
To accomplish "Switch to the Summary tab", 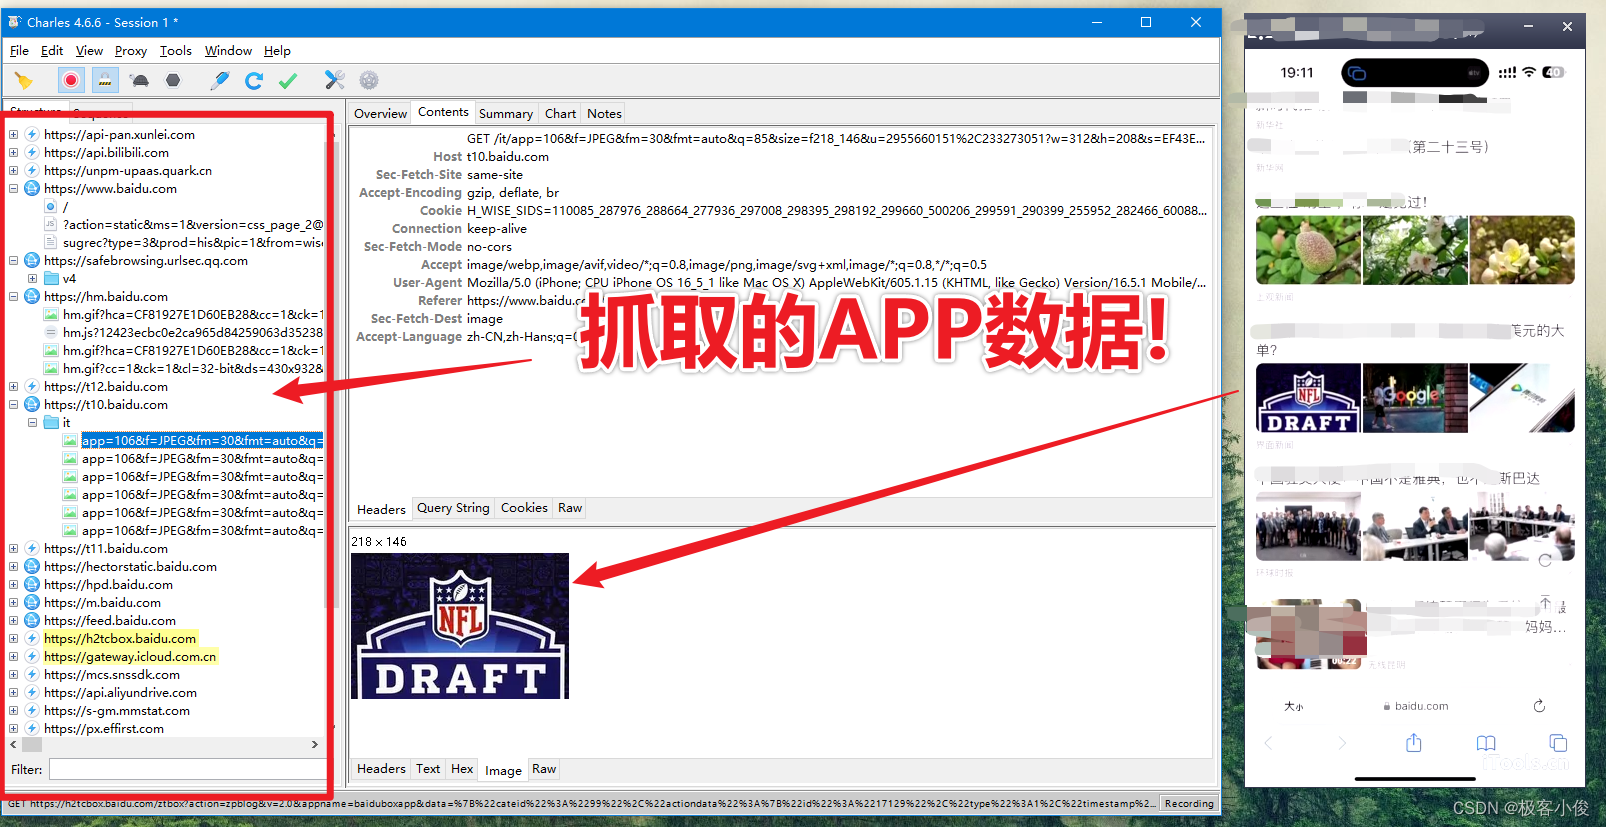I will tap(505, 113).
